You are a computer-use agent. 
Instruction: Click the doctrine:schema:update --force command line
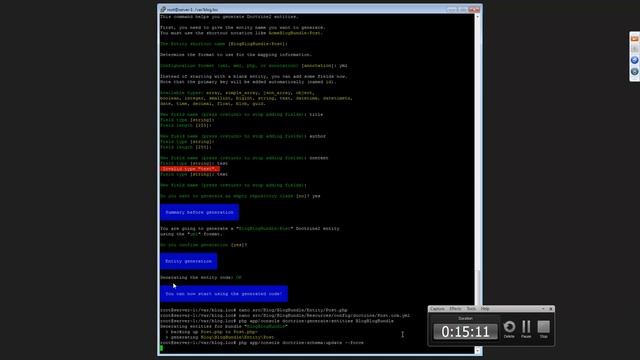pos(262,343)
